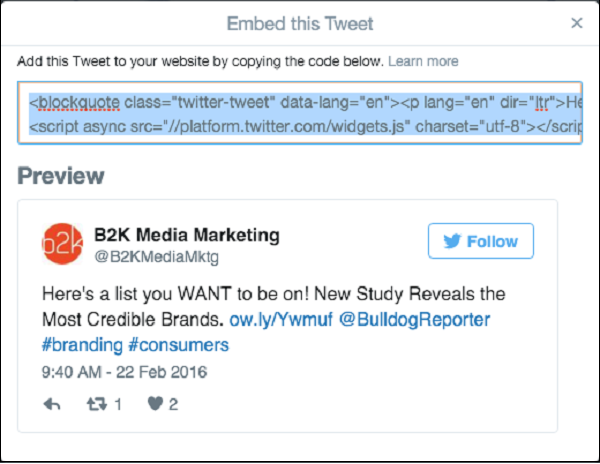Click the Twitter bird icon in Follow button
The image size is (600, 464).
point(452,241)
